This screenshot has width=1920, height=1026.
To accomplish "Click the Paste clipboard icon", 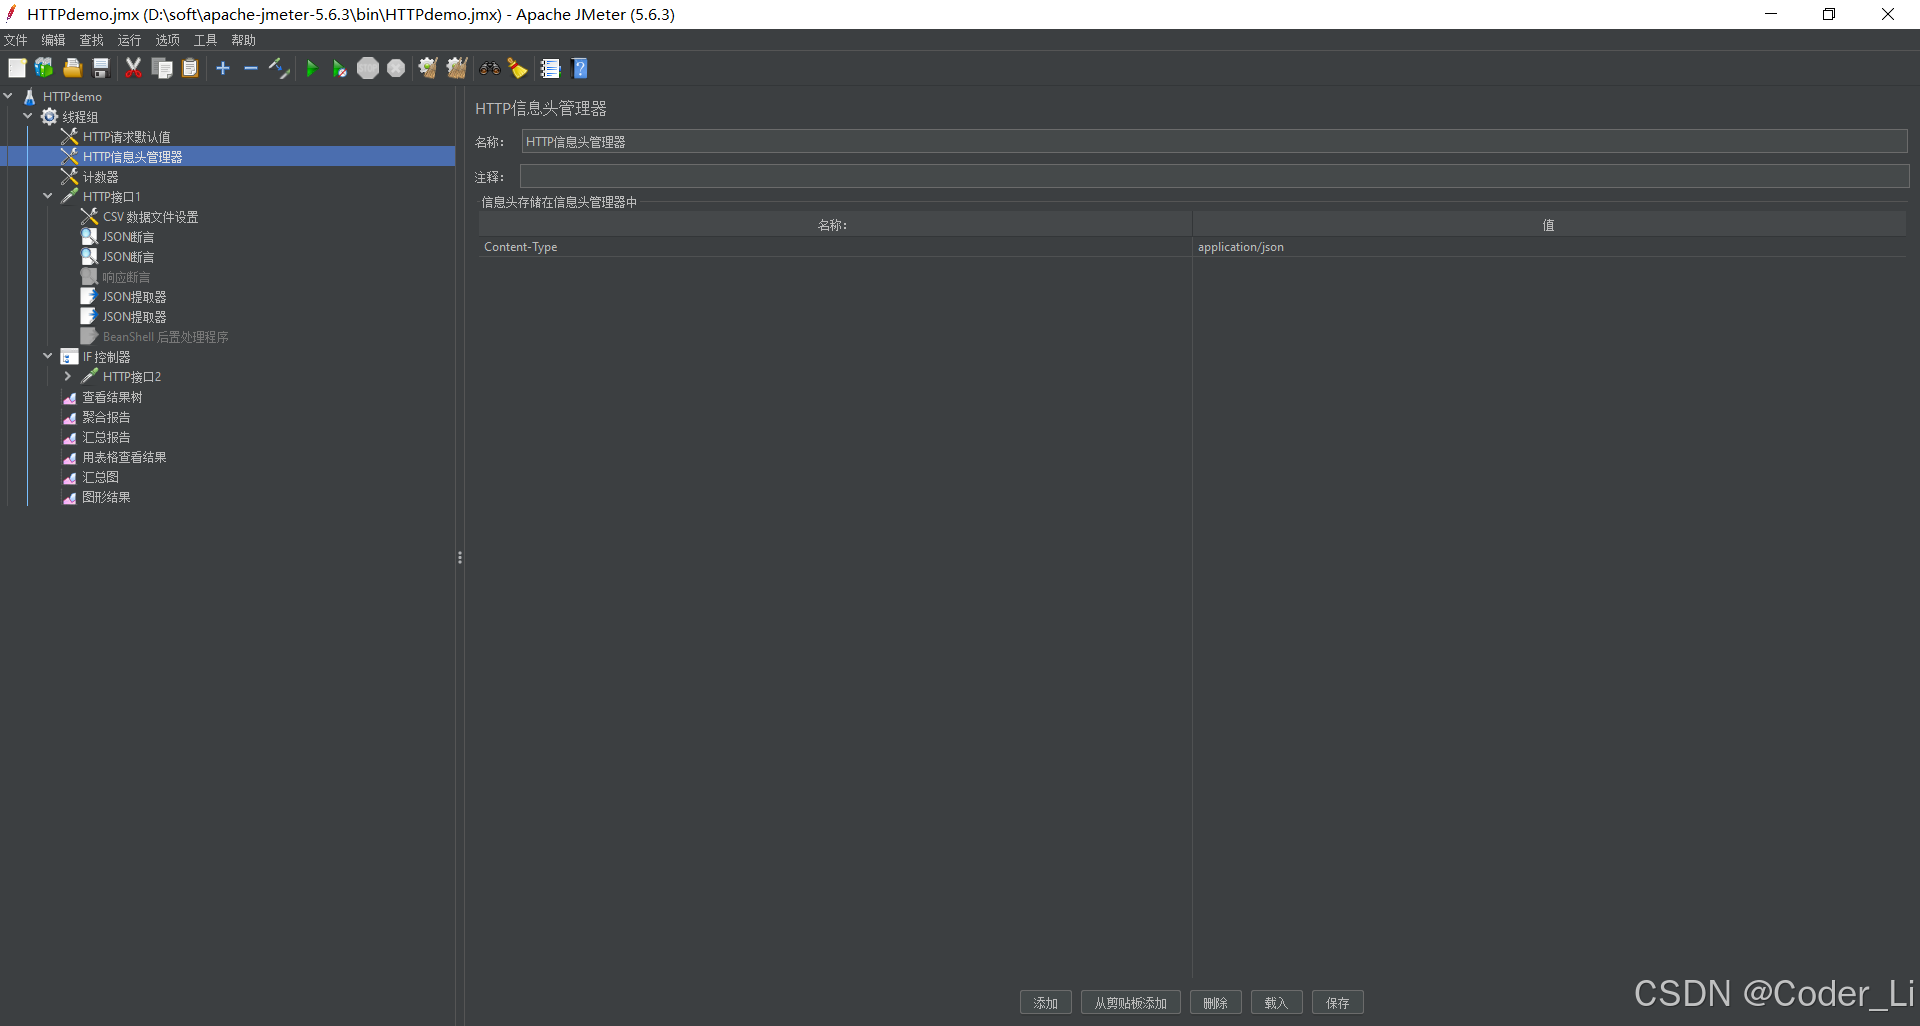I will (x=190, y=68).
